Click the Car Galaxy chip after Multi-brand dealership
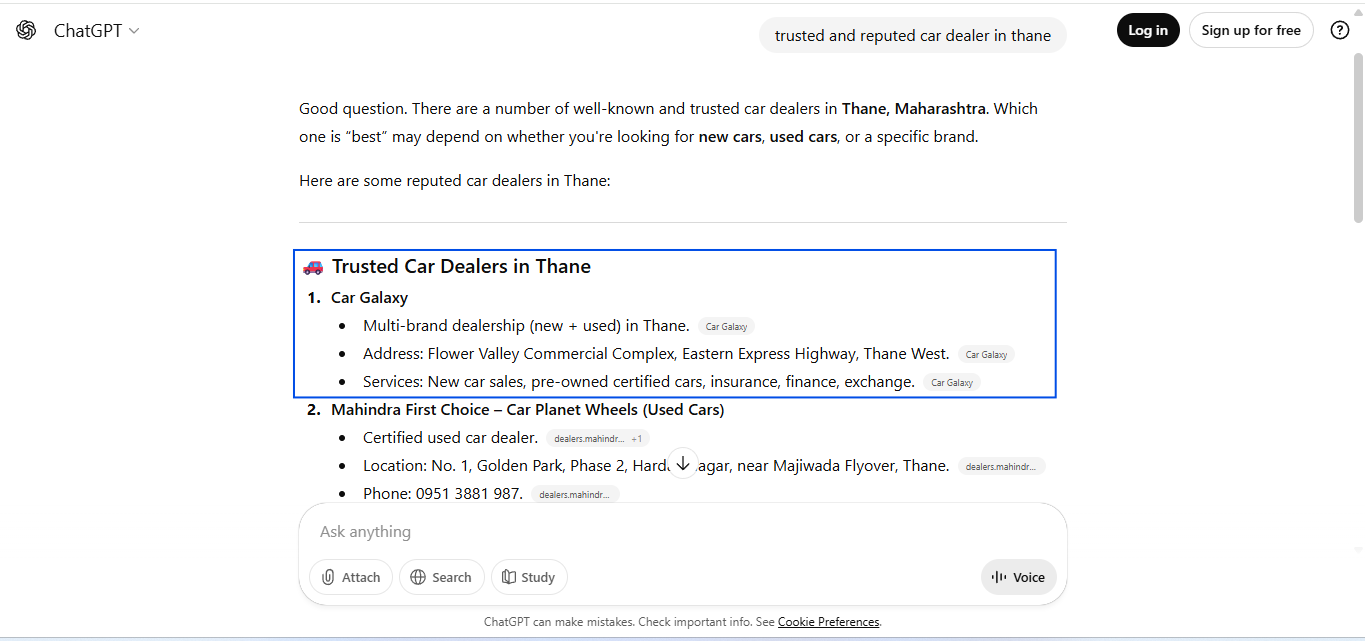This screenshot has height=641, width=1365. click(725, 326)
